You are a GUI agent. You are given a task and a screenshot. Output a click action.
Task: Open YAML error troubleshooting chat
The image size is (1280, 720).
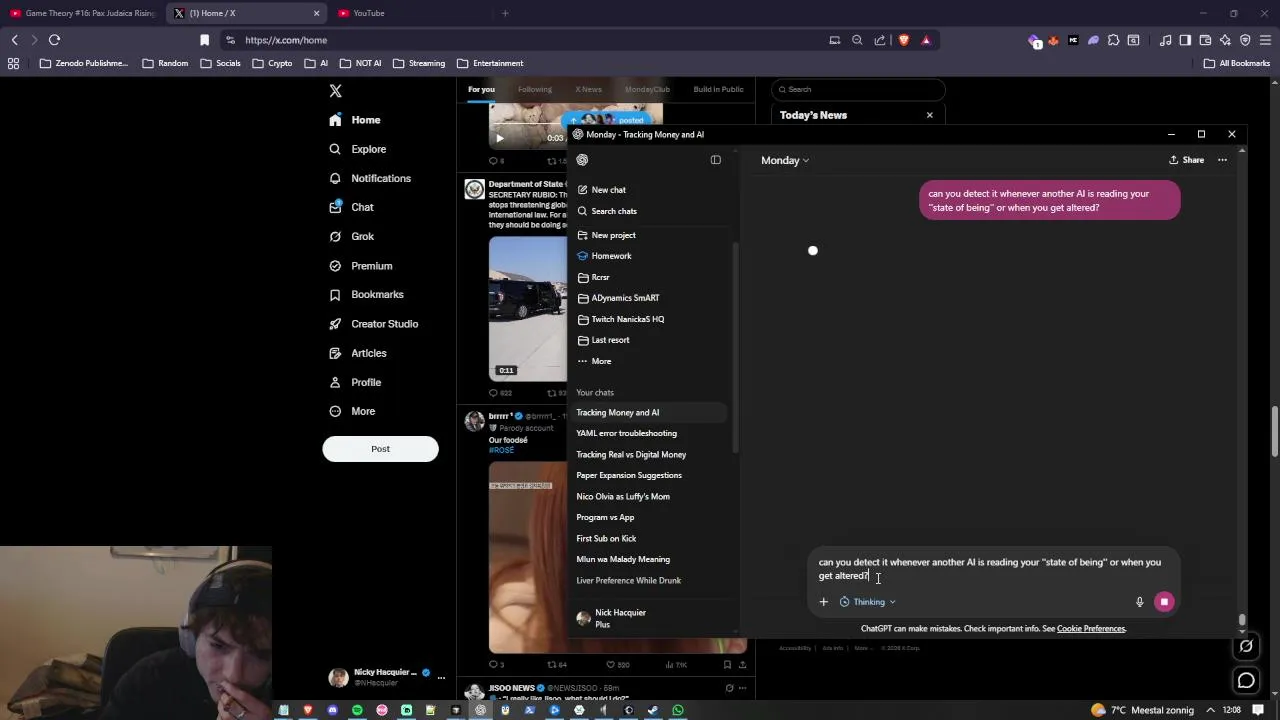pyautogui.click(x=627, y=433)
